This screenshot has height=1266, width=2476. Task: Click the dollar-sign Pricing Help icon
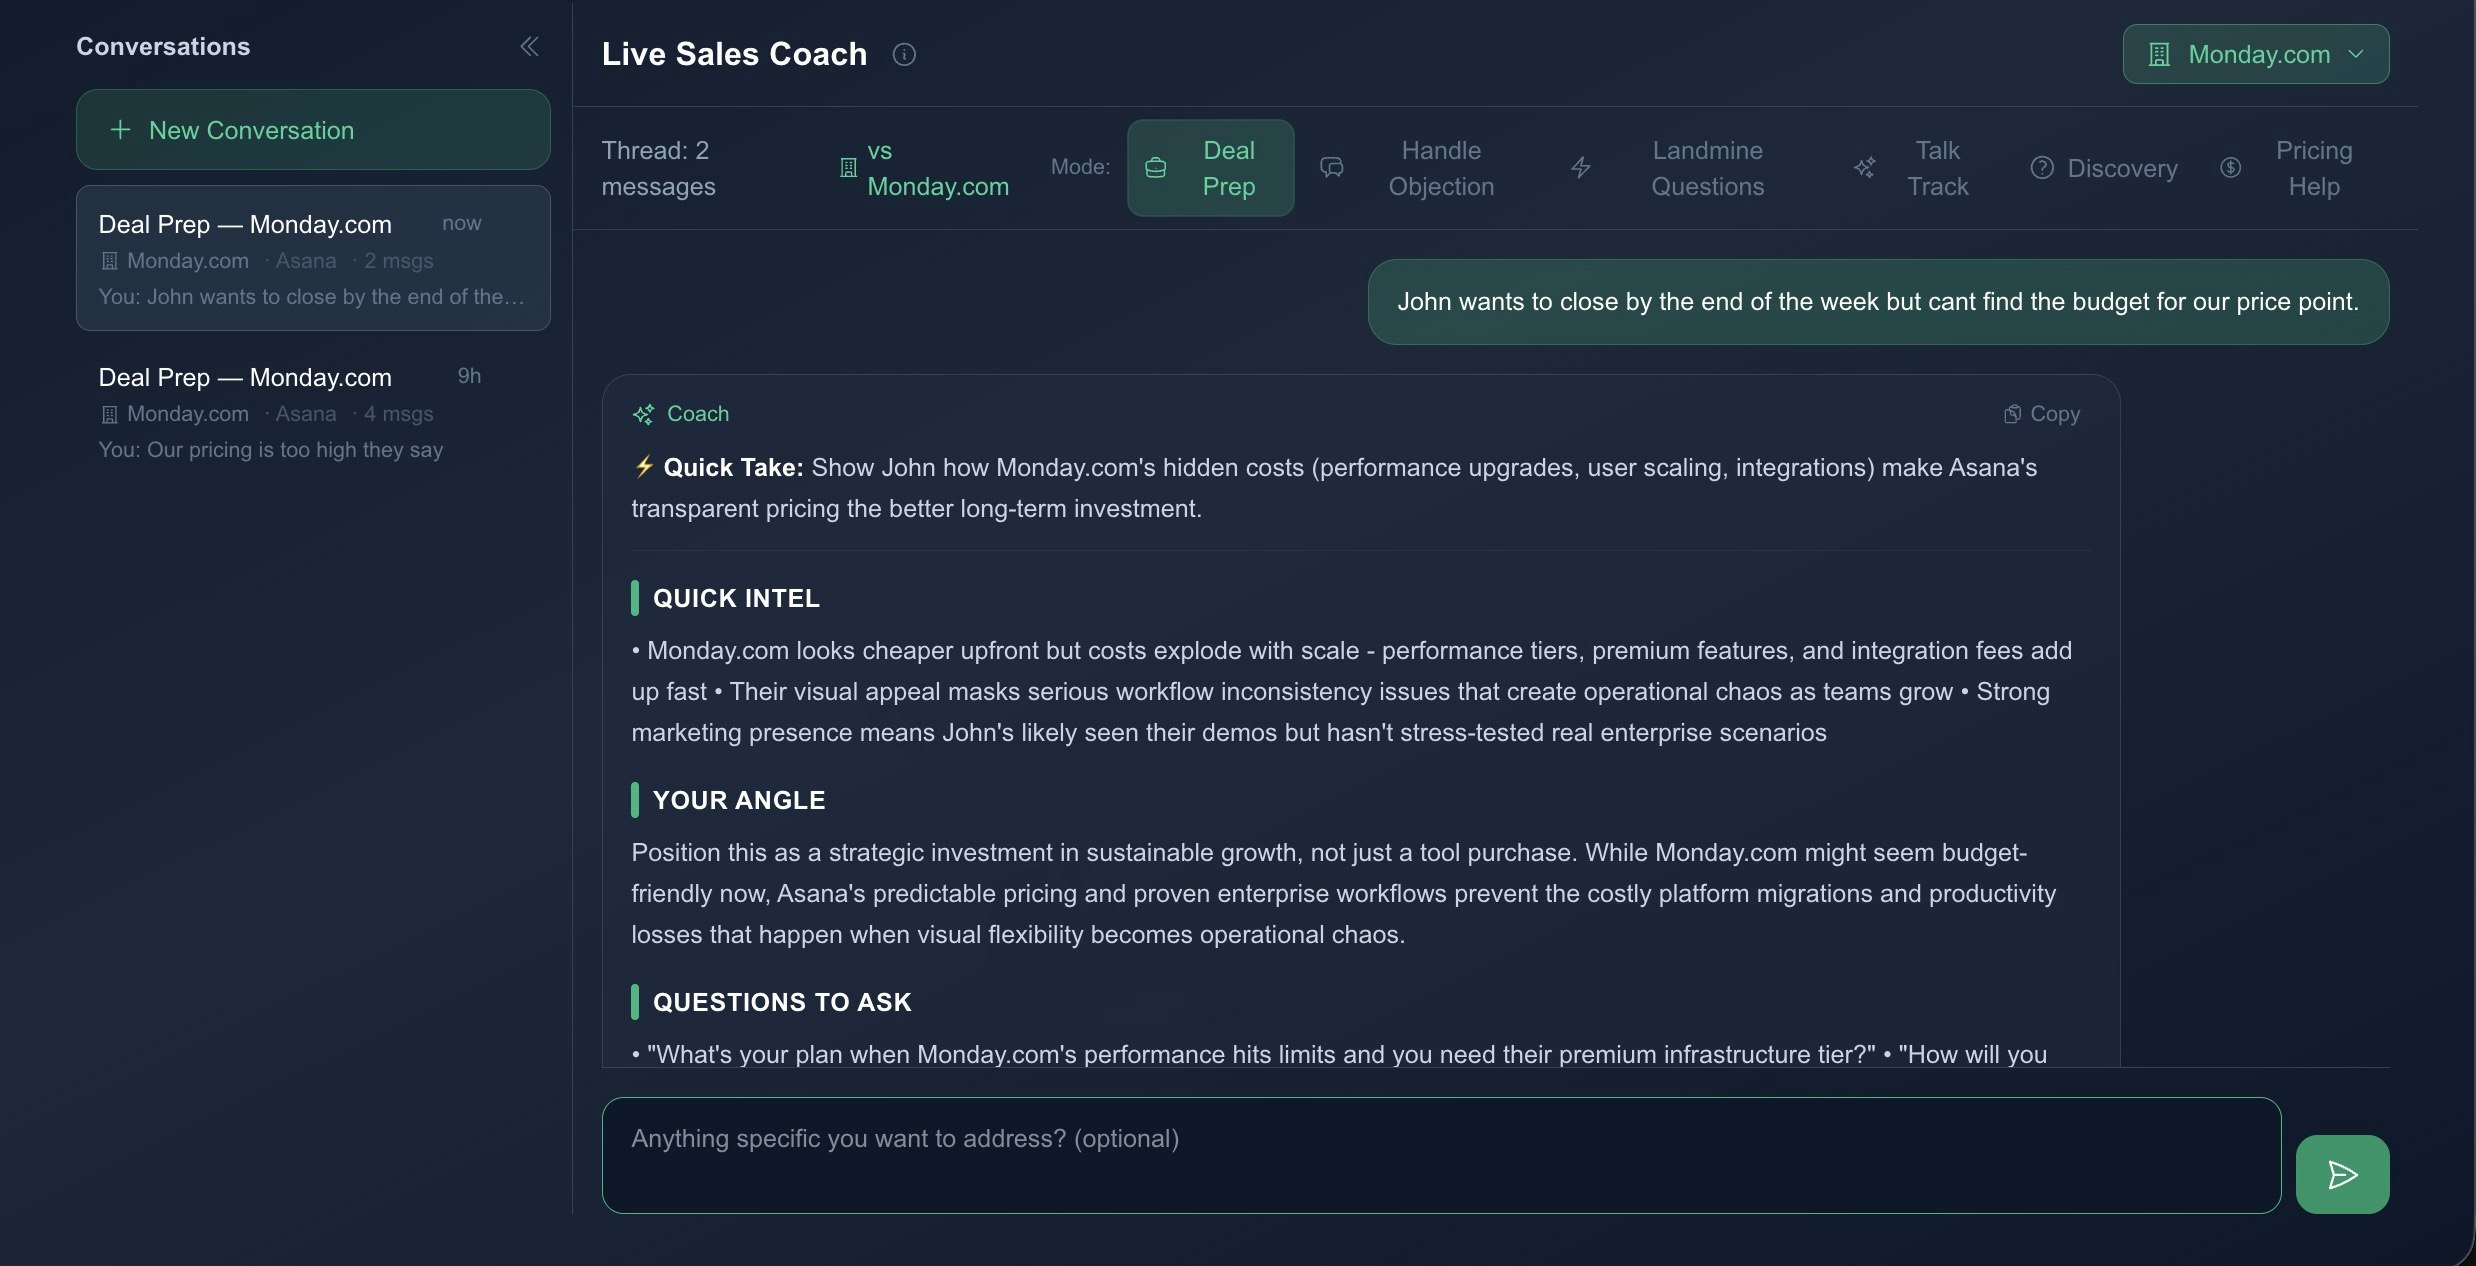(2231, 168)
